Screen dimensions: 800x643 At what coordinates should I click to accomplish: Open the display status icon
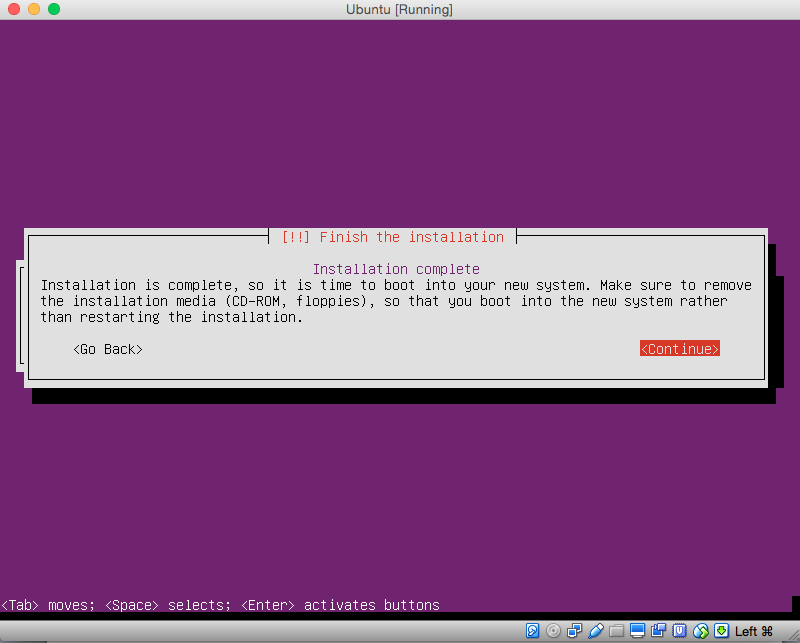637,631
